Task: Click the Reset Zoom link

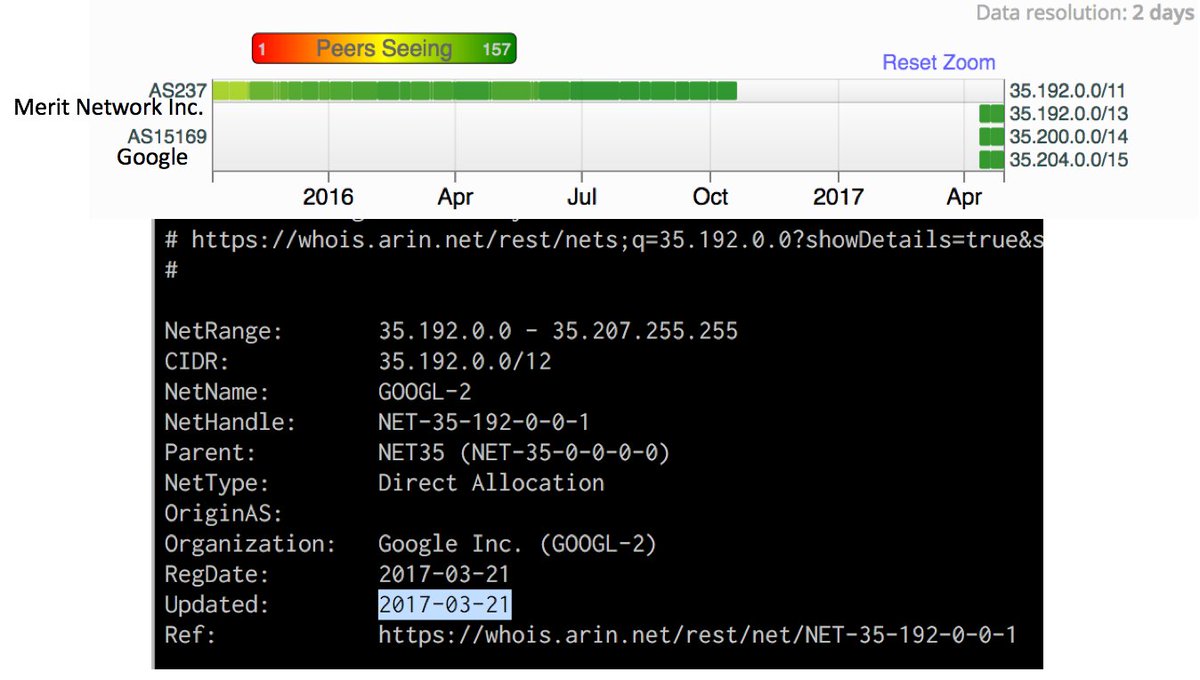Action: coord(938,62)
